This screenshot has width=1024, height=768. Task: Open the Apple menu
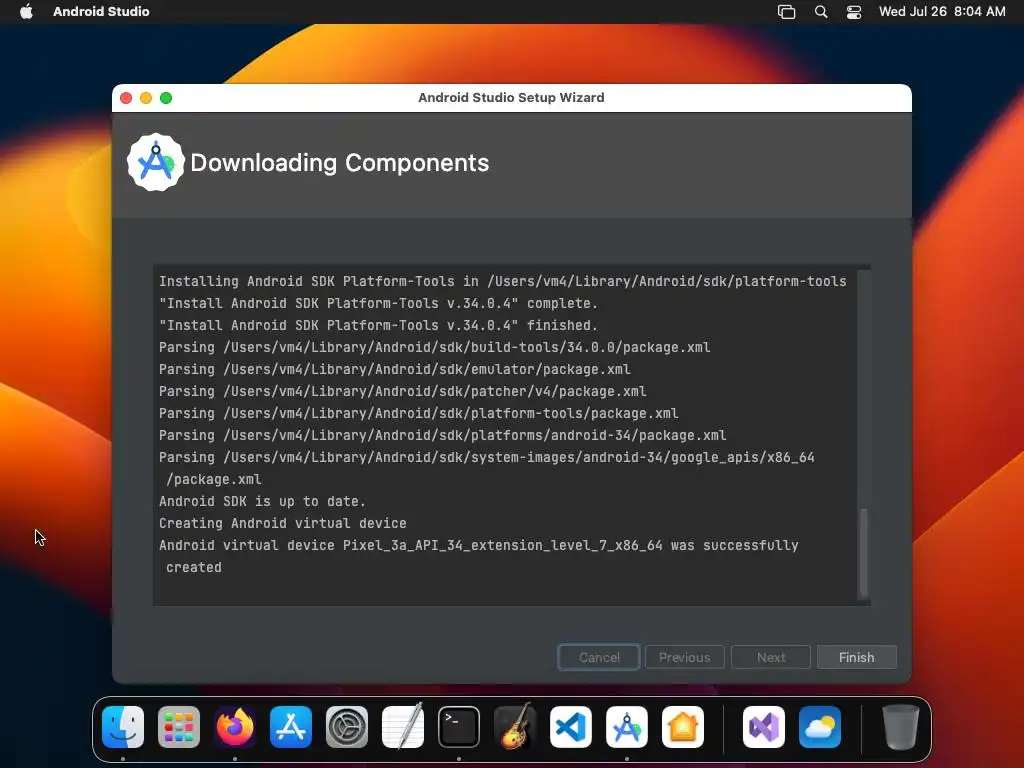tap(26, 11)
